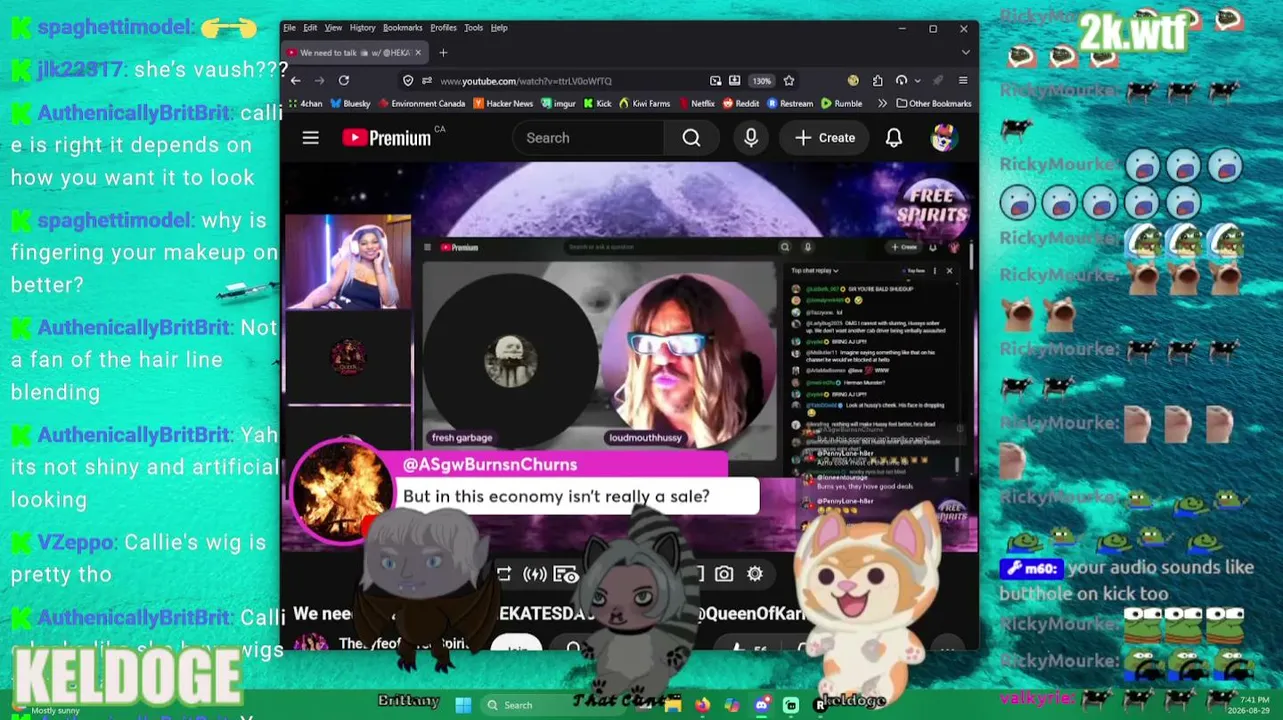Expand the Top chat replay dropdown
Viewport: 1283px width, 720px height.
815,270
